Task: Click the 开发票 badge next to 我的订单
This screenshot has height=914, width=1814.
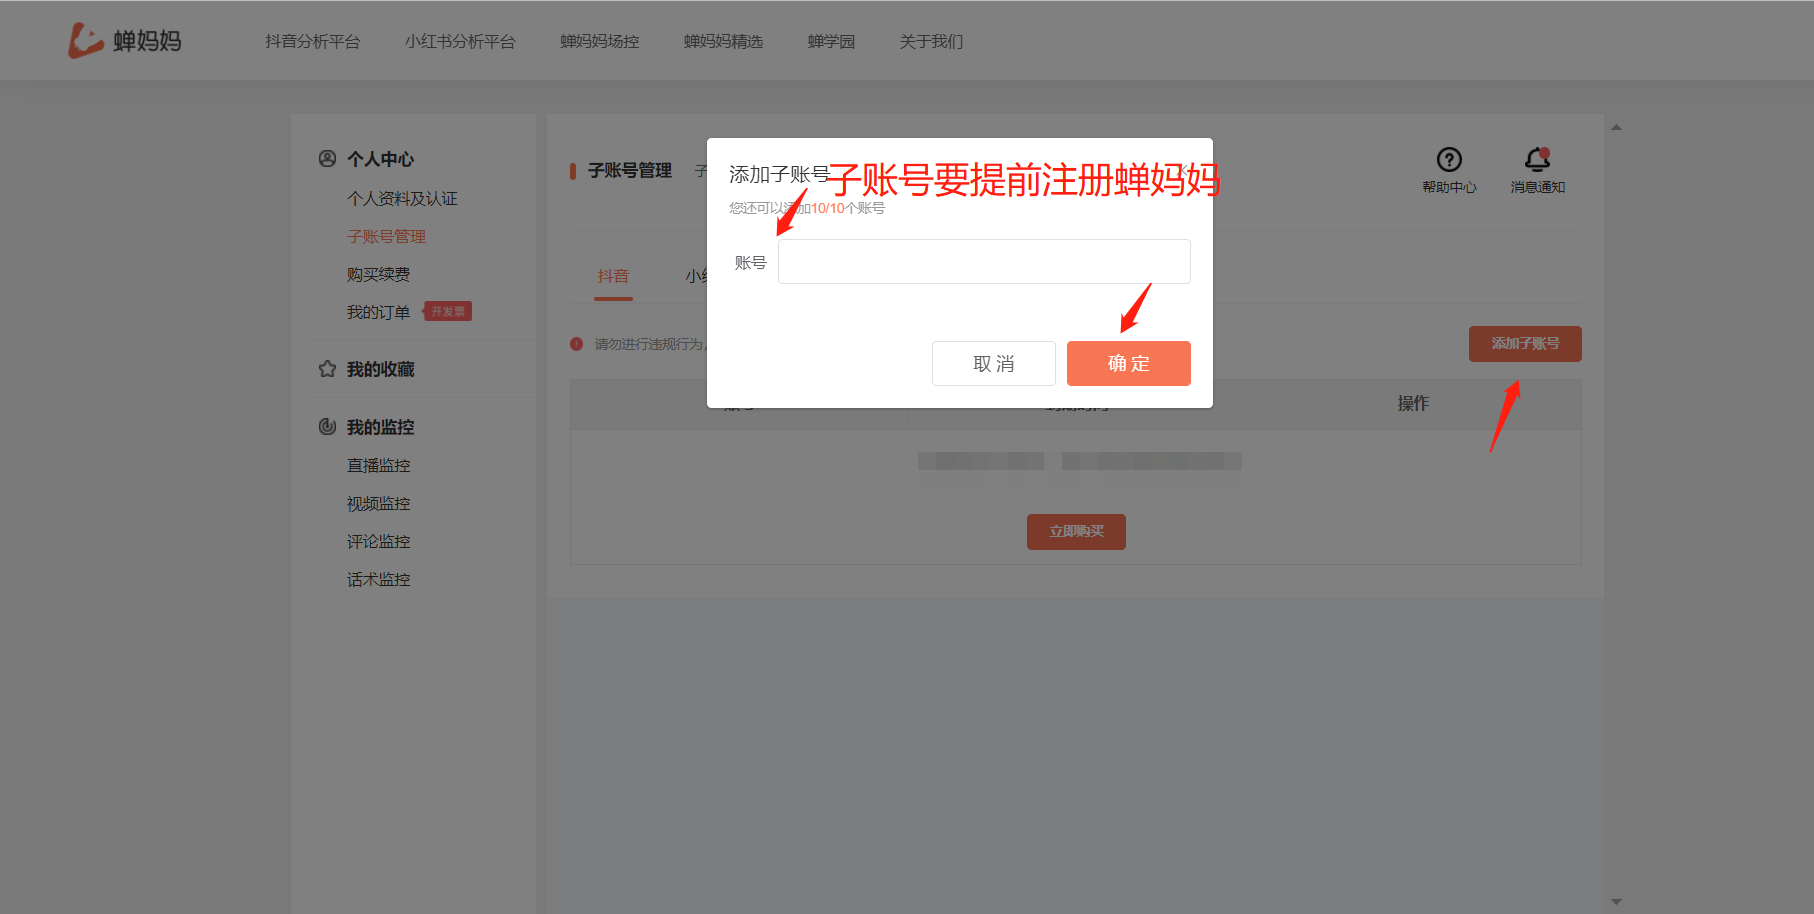Action: click(x=448, y=311)
